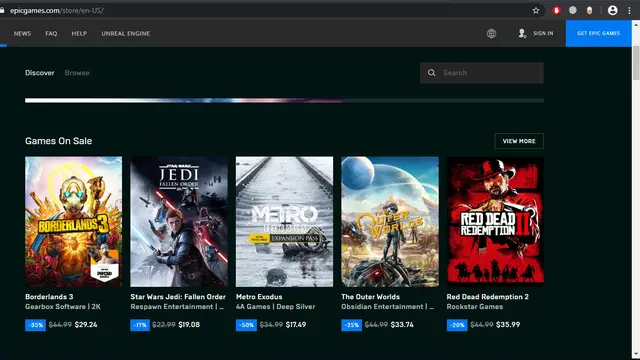640x360 pixels.
Task: Focus the store Search field
Action: [482, 73]
